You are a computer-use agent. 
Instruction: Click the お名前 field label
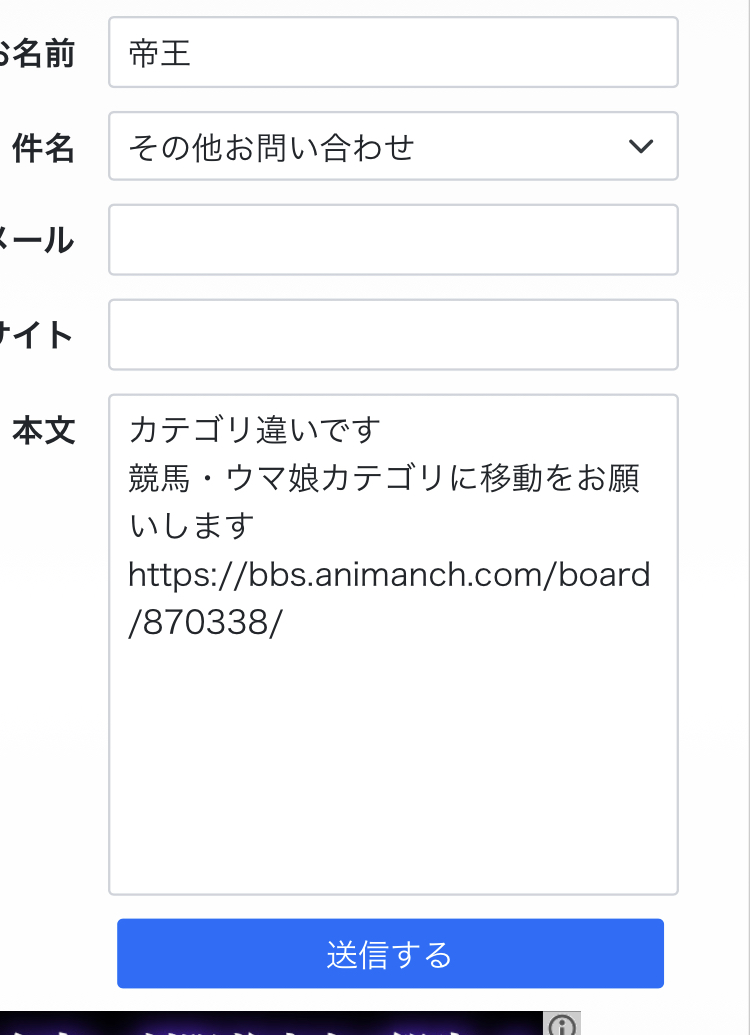pyautogui.click(x=36, y=53)
